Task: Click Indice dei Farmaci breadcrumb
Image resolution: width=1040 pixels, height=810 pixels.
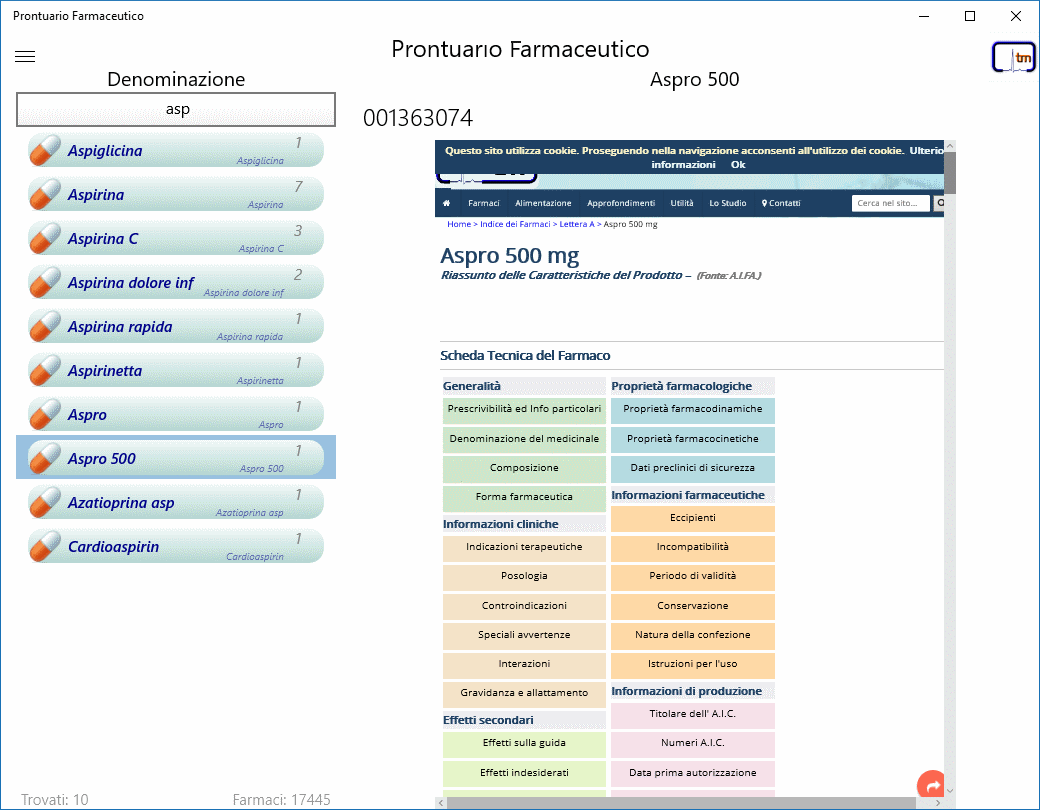Action: 515,224
